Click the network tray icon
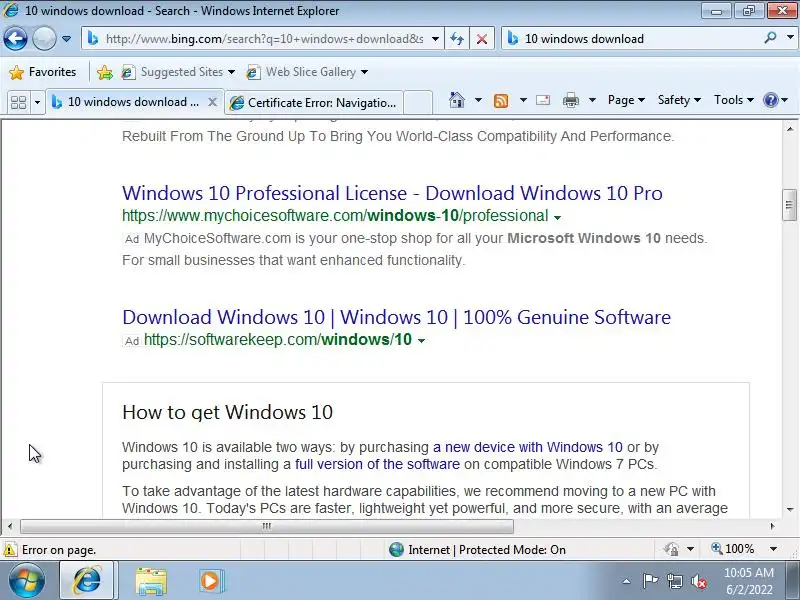Viewport: 800px width, 600px height. click(x=674, y=581)
